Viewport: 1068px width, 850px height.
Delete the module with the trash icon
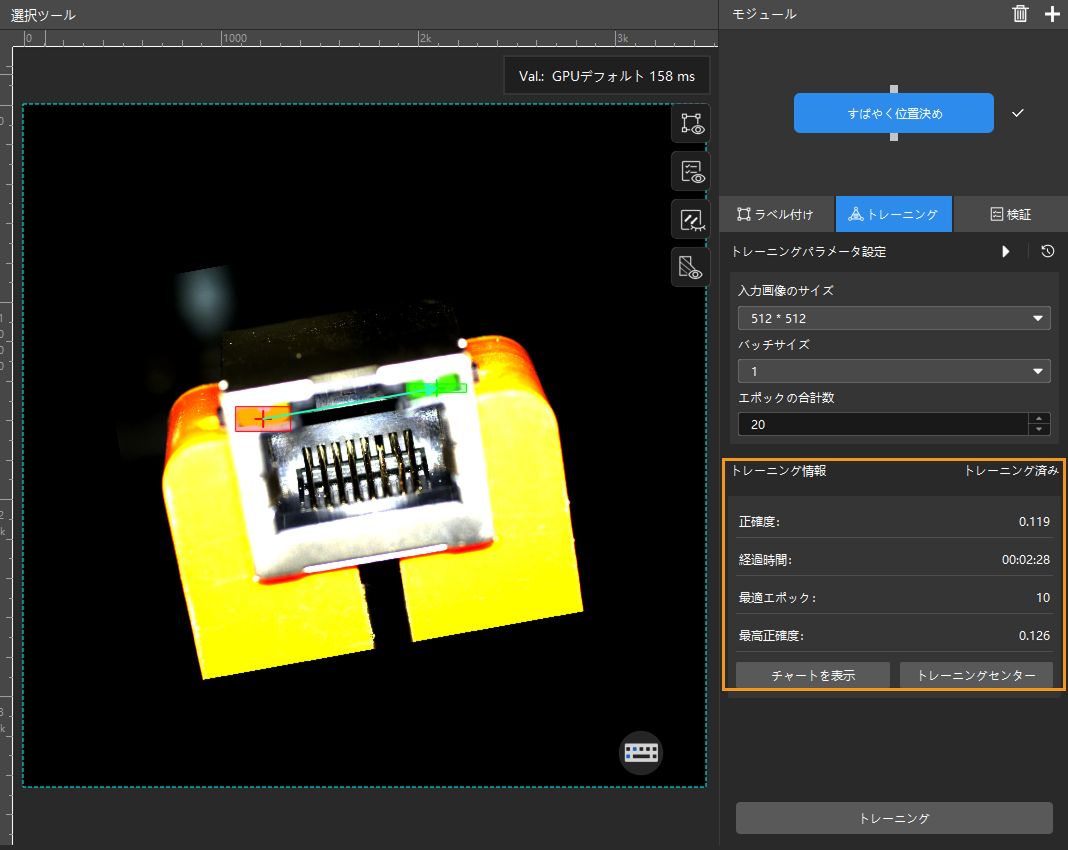coord(1020,14)
